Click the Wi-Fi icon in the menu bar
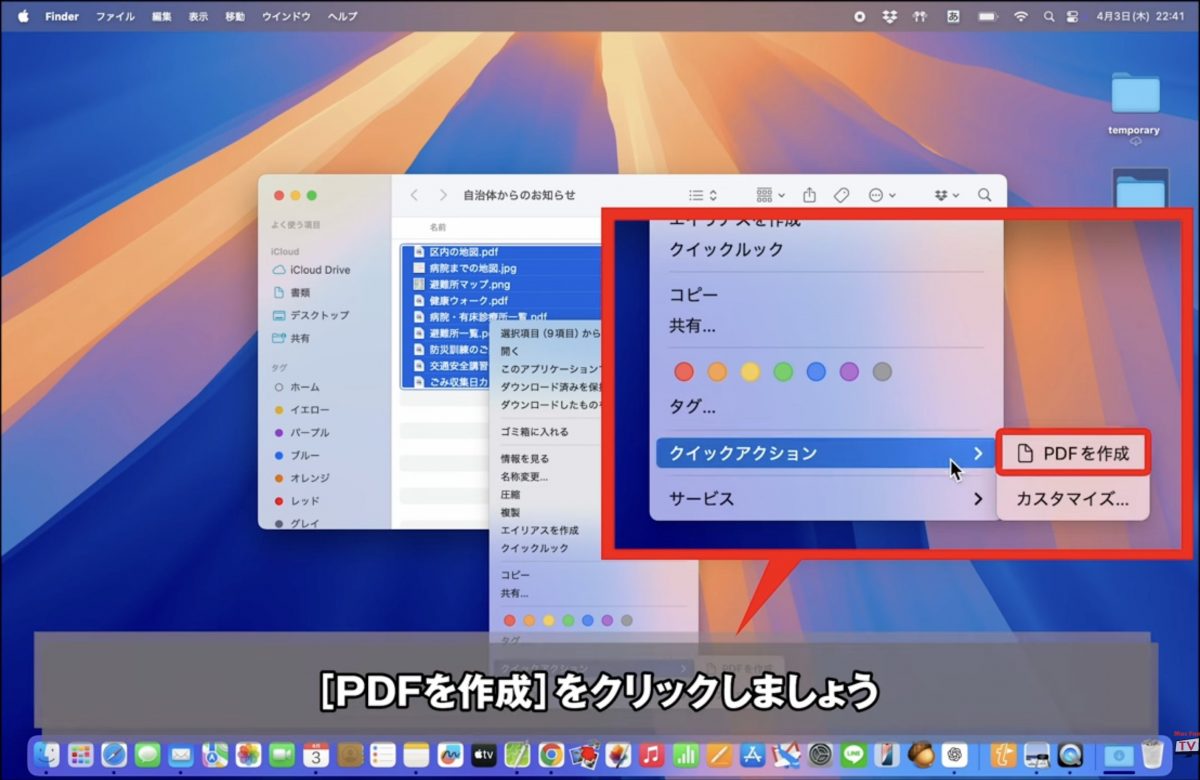 pyautogui.click(x=1020, y=17)
